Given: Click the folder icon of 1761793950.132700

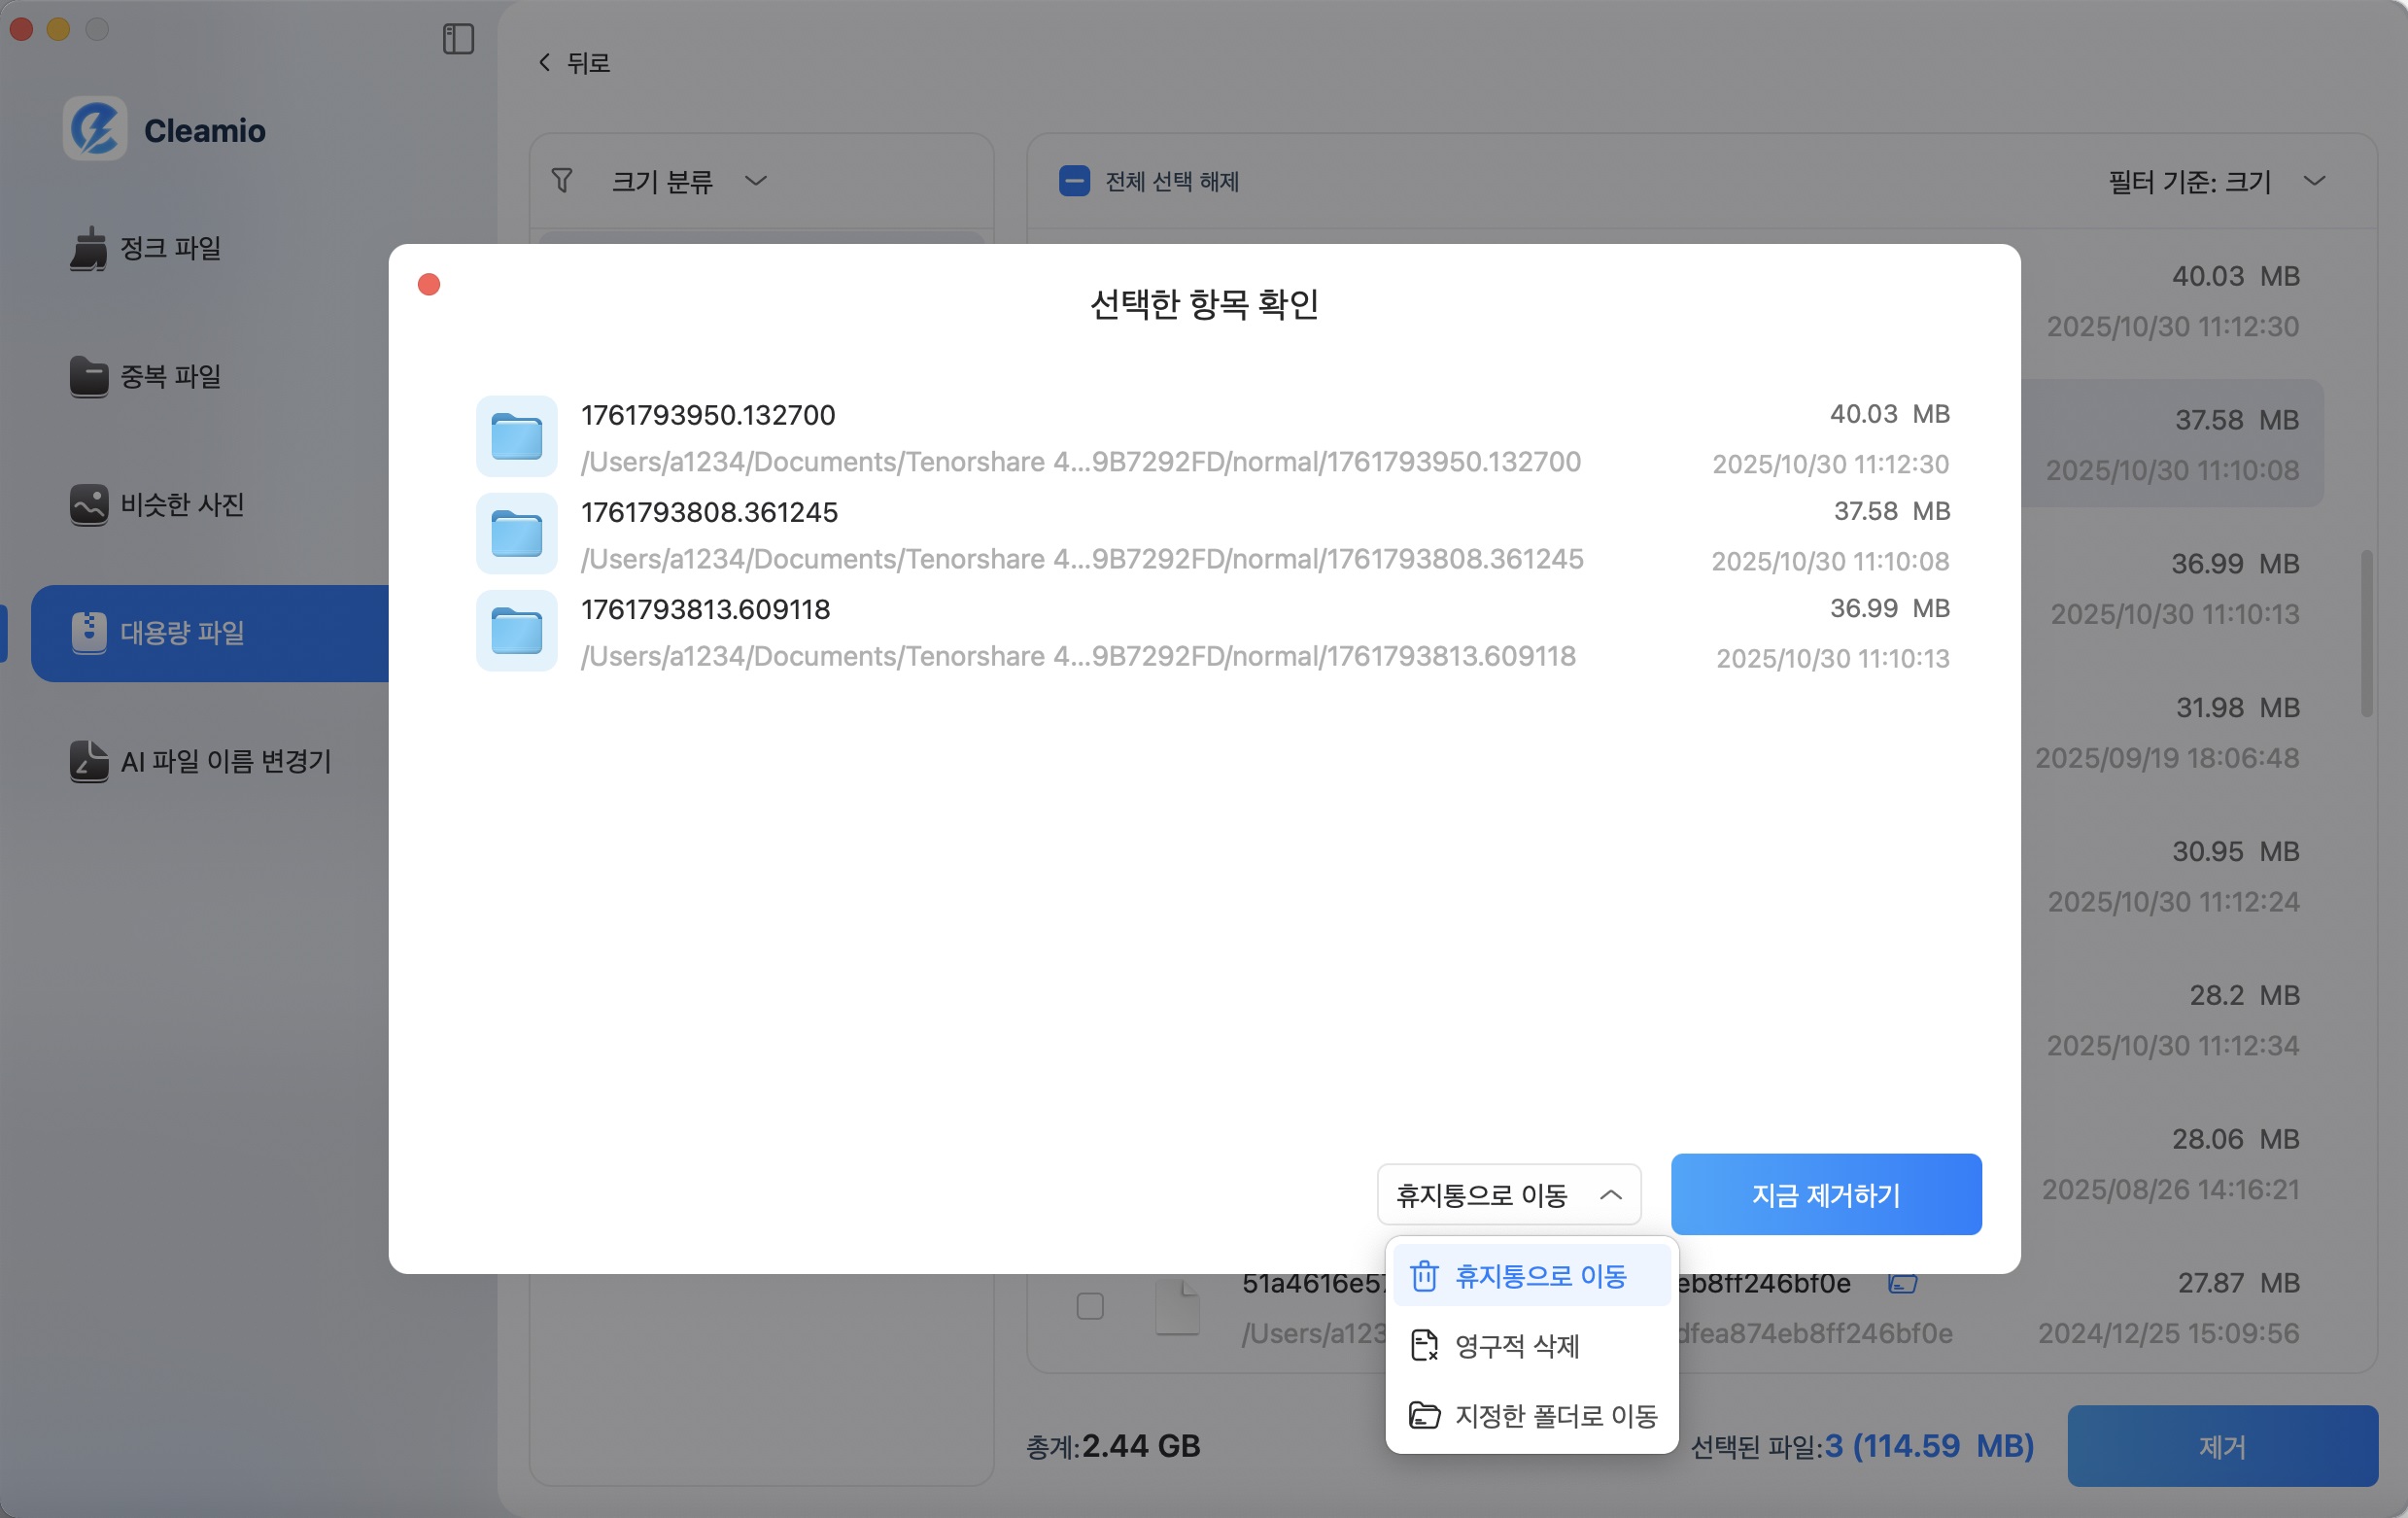Looking at the screenshot, I should point(516,436).
